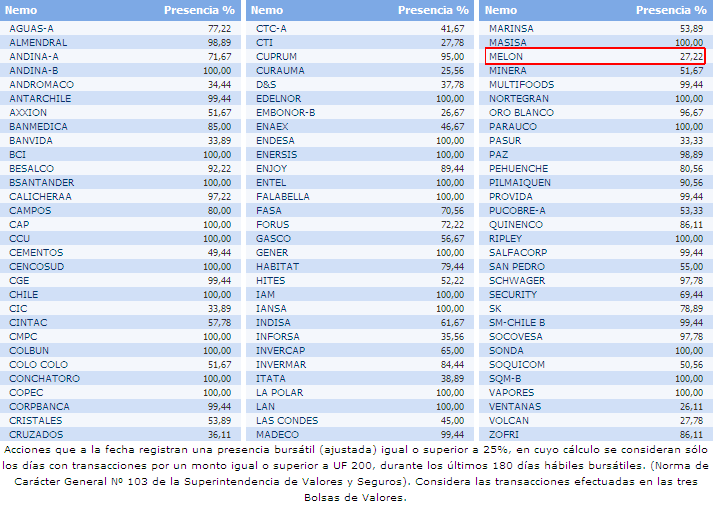This screenshot has height=509, width=717.
Task: Click the GASCO entry
Action: [273, 239]
